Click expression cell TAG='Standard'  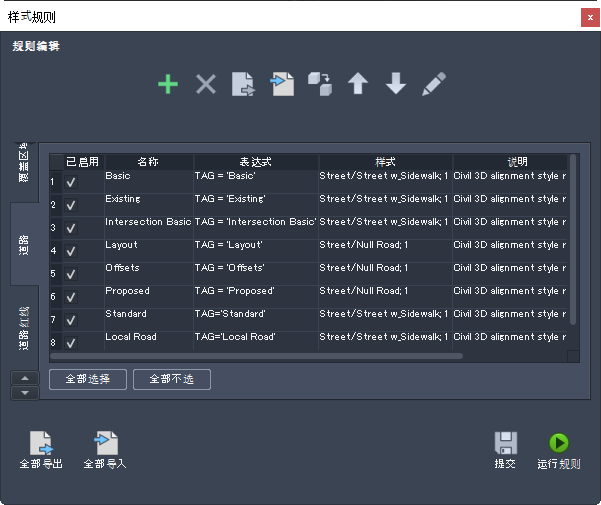pos(256,320)
